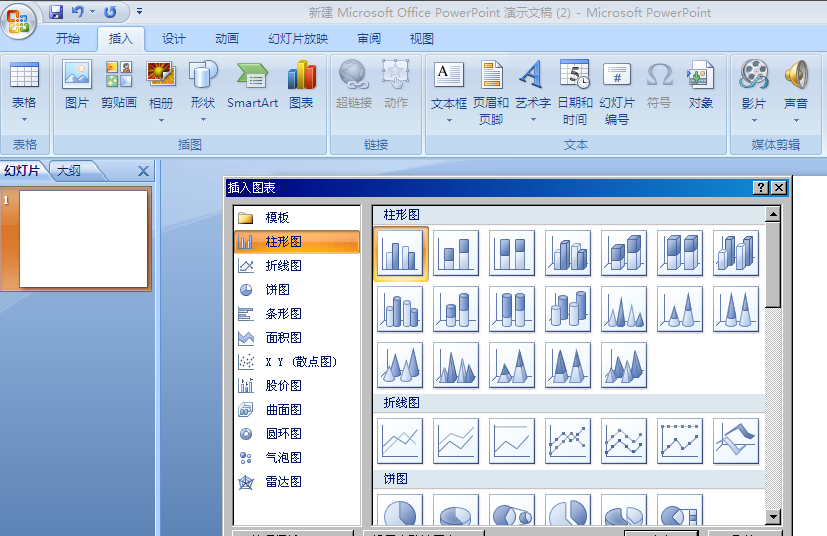This screenshot has height=536, width=827.
Task: Pick the 3-D line chart thumbnail
Action: pos(736,441)
